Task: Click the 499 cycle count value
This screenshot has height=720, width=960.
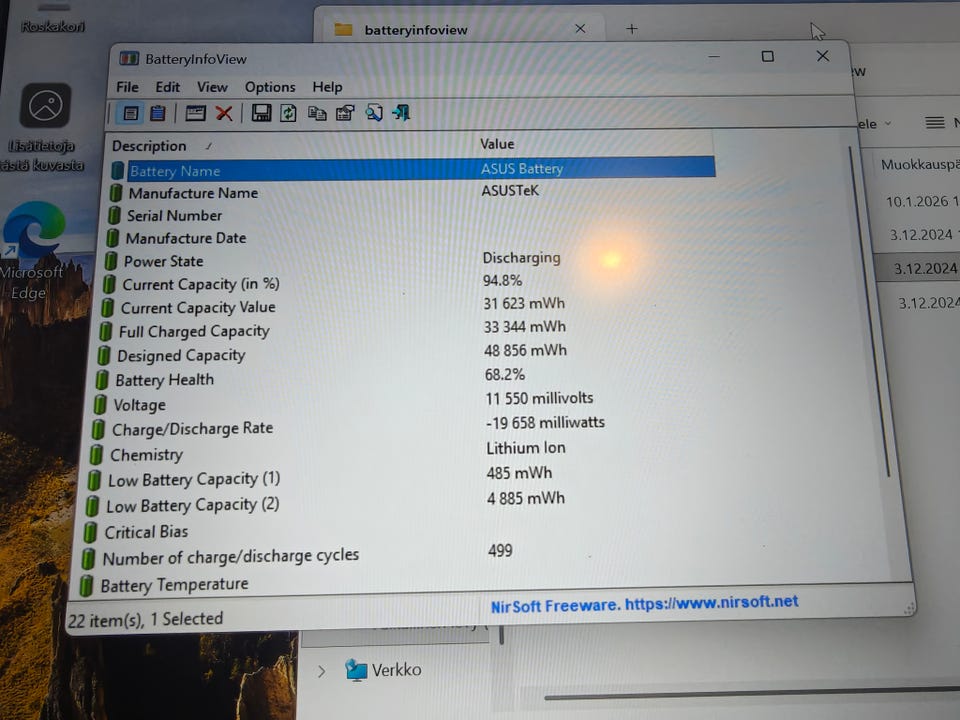Action: click(500, 550)
